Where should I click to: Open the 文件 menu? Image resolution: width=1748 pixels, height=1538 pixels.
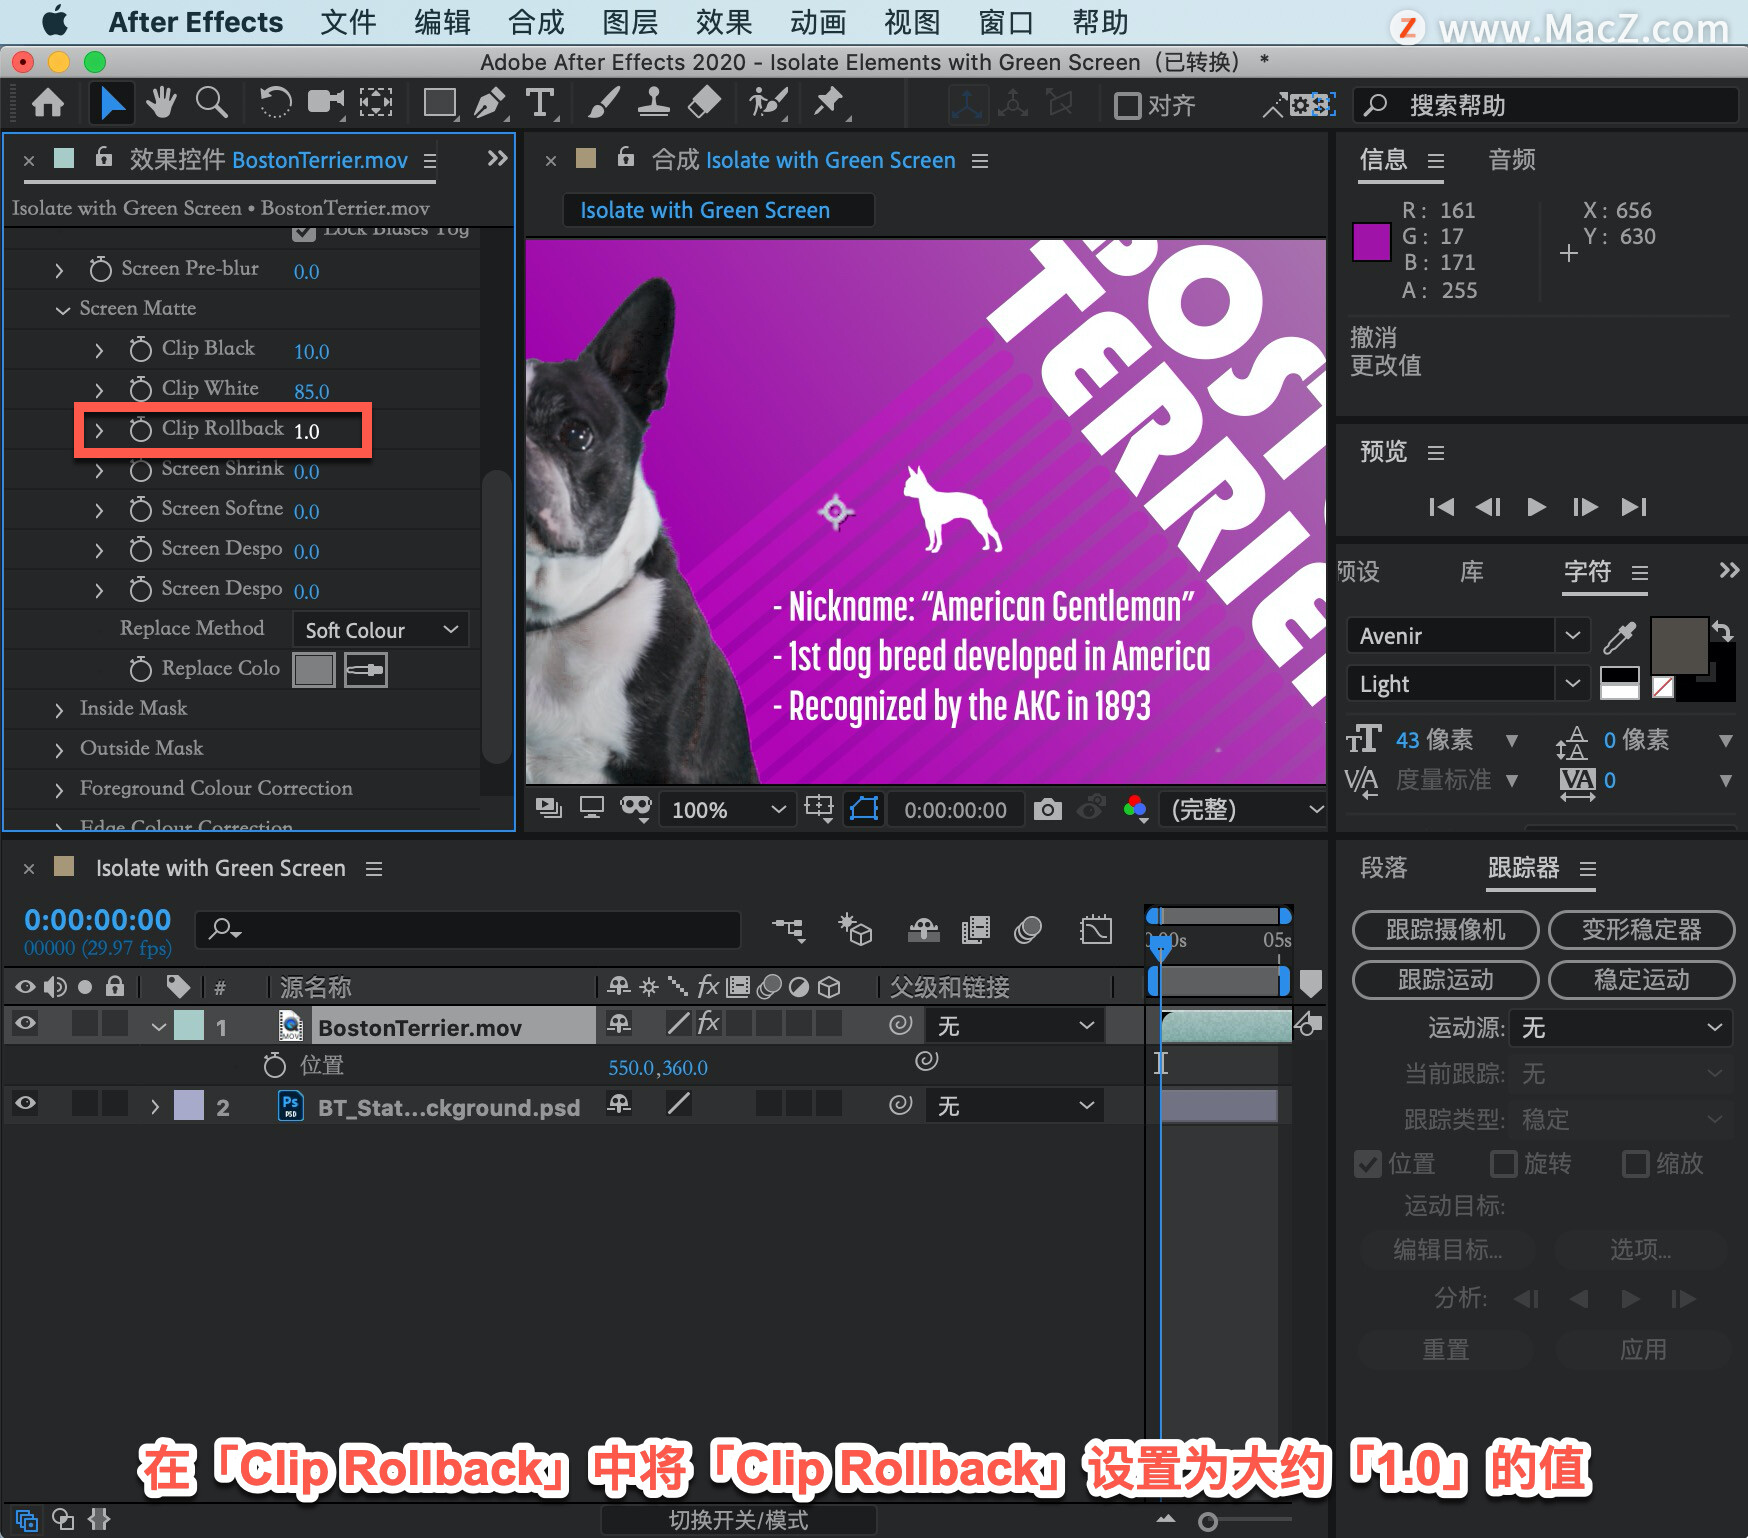coord(348,22)
